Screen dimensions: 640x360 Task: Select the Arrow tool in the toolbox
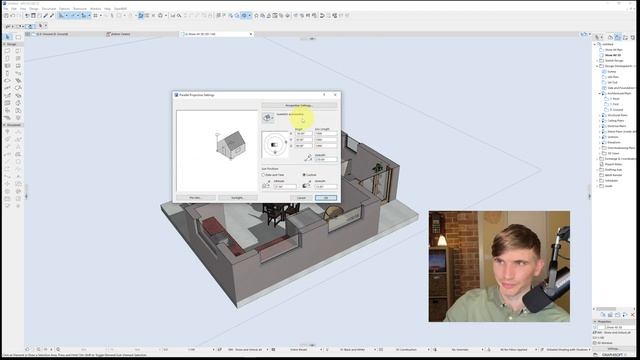point(8,37)
